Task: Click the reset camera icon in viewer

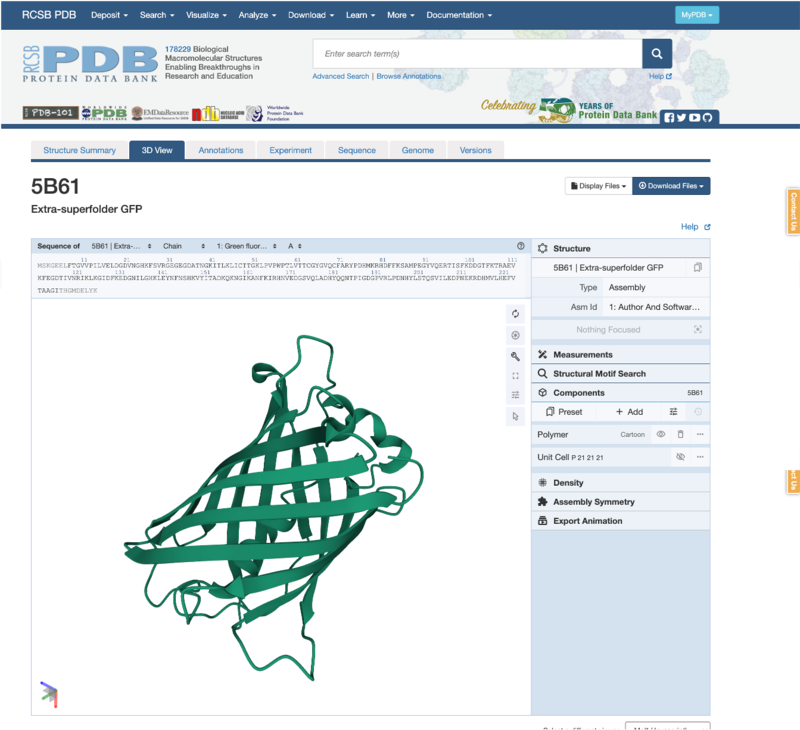Action: click(516, 314)
